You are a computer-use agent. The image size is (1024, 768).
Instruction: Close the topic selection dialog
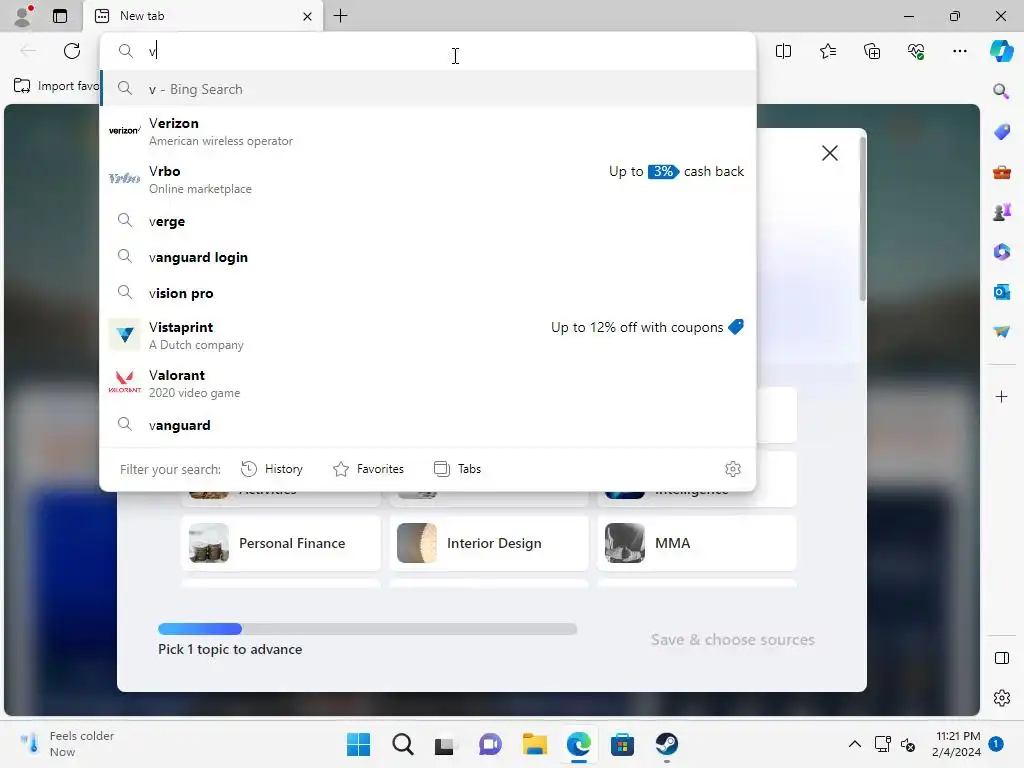click(x=829, y=153)
